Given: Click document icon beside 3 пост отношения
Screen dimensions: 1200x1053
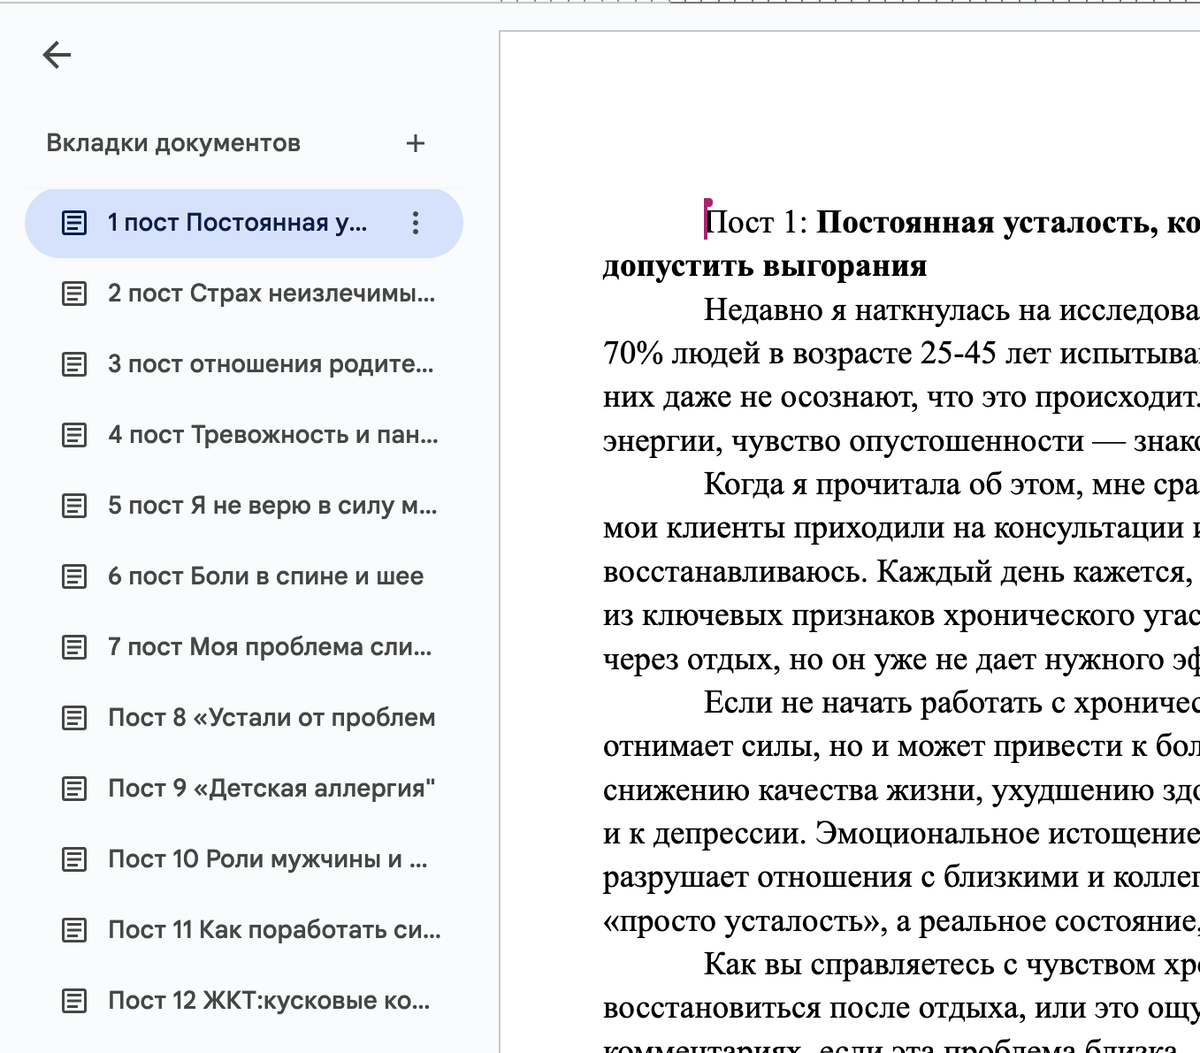Looking at the screenshot, I should pyautogui.click(x=75, y=365).
